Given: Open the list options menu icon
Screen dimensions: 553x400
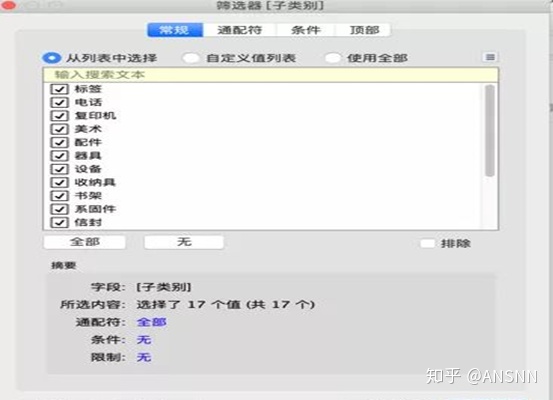Looking at the screenshot, I should coord(490,57).
